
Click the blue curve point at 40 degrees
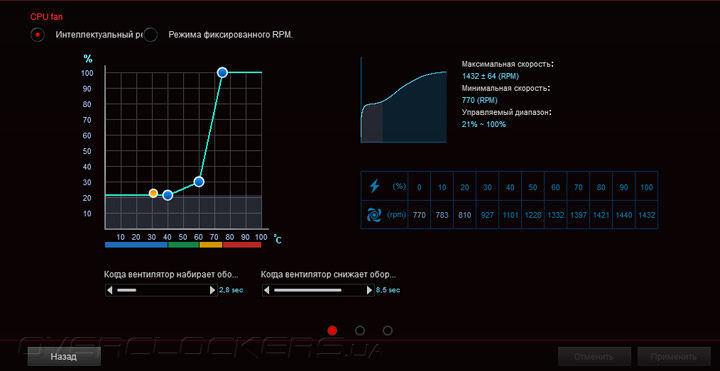click(168, 195)
